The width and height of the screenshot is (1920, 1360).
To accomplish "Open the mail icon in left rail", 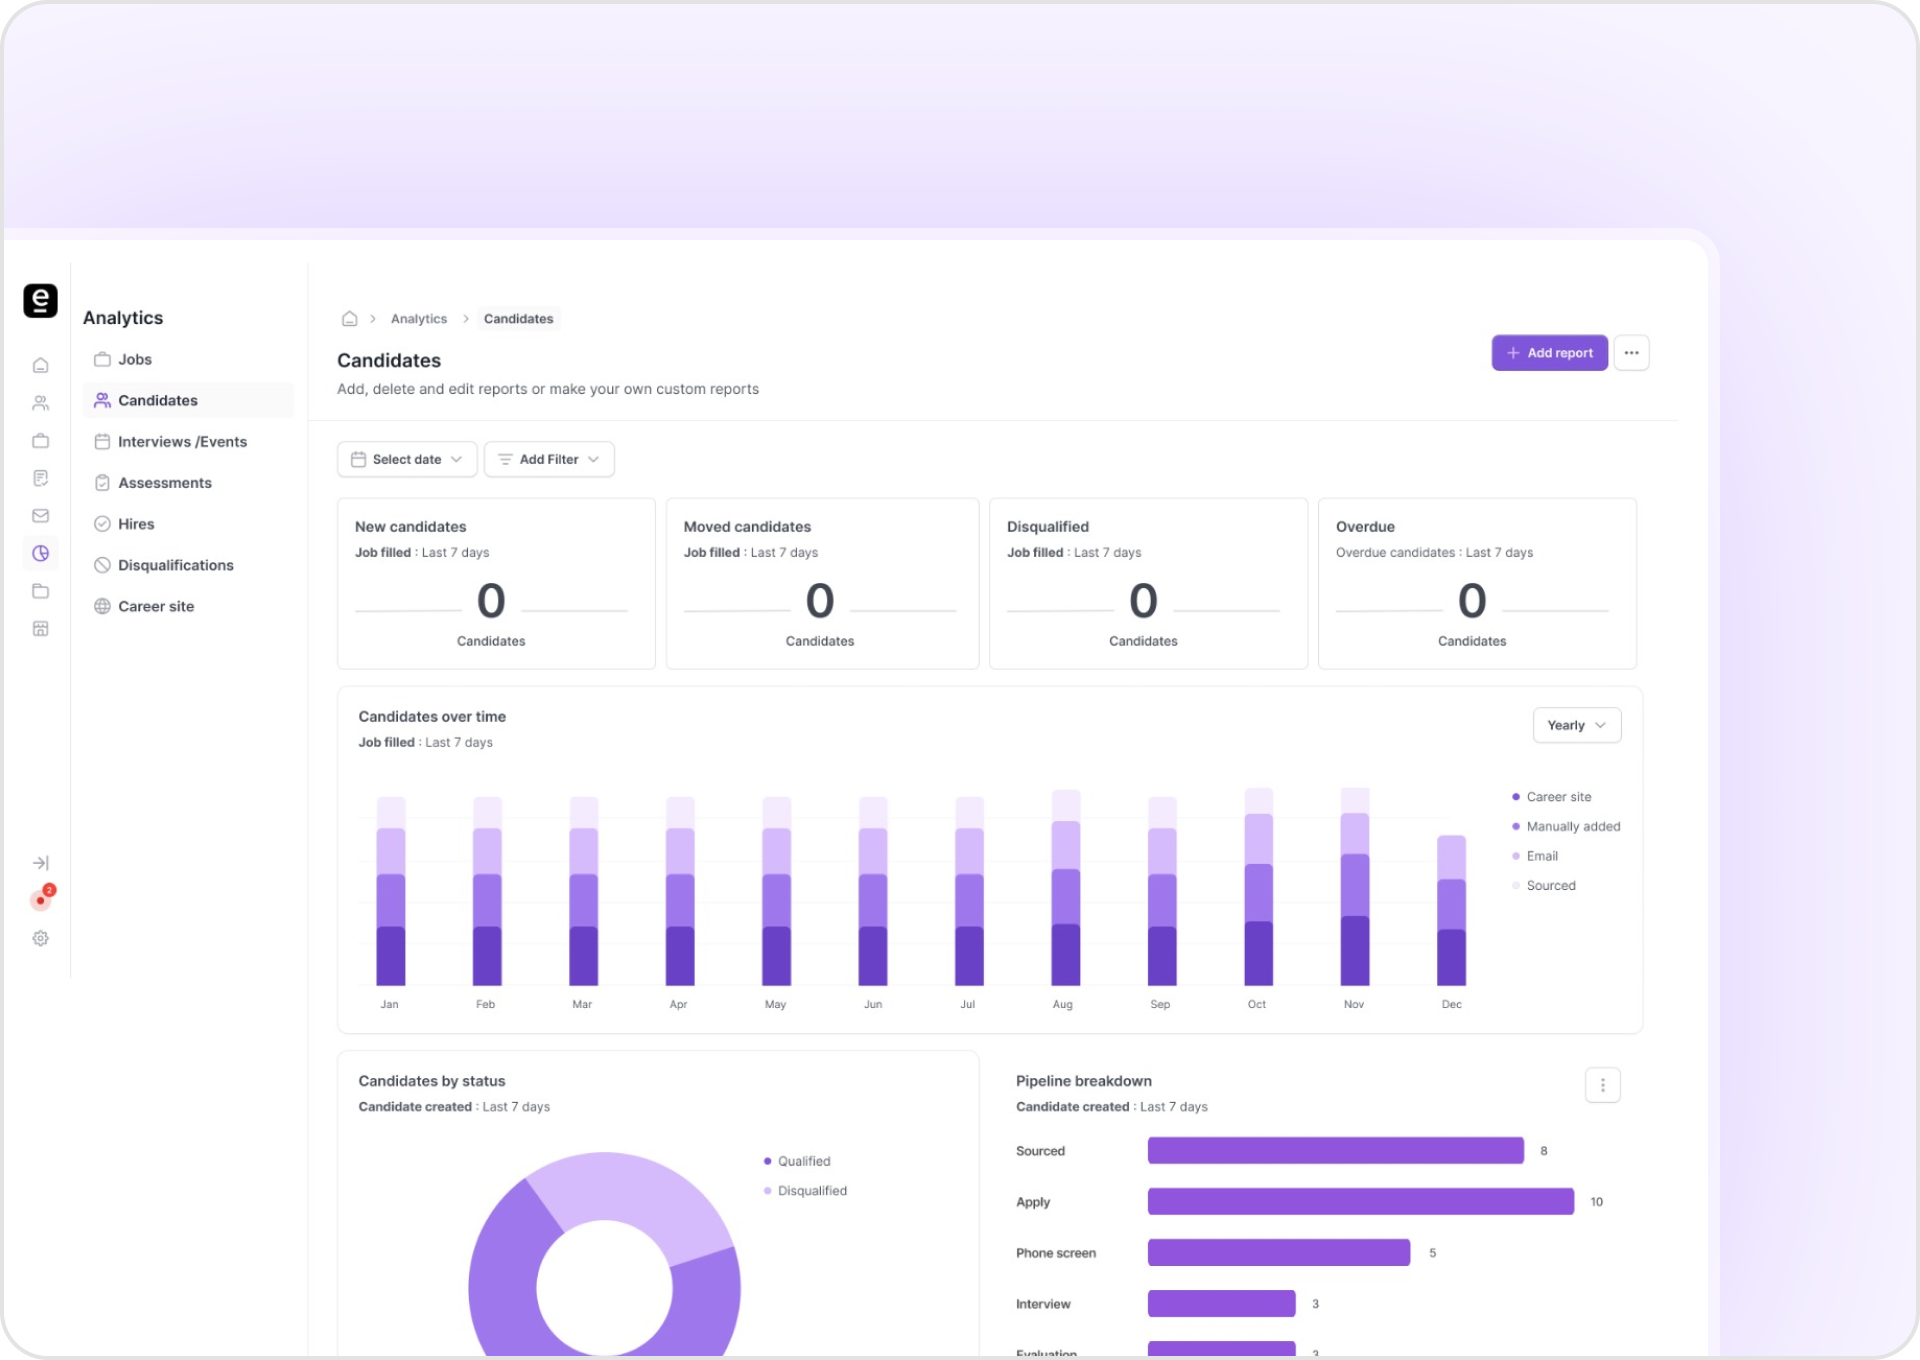I will click(x=41, y=516).
